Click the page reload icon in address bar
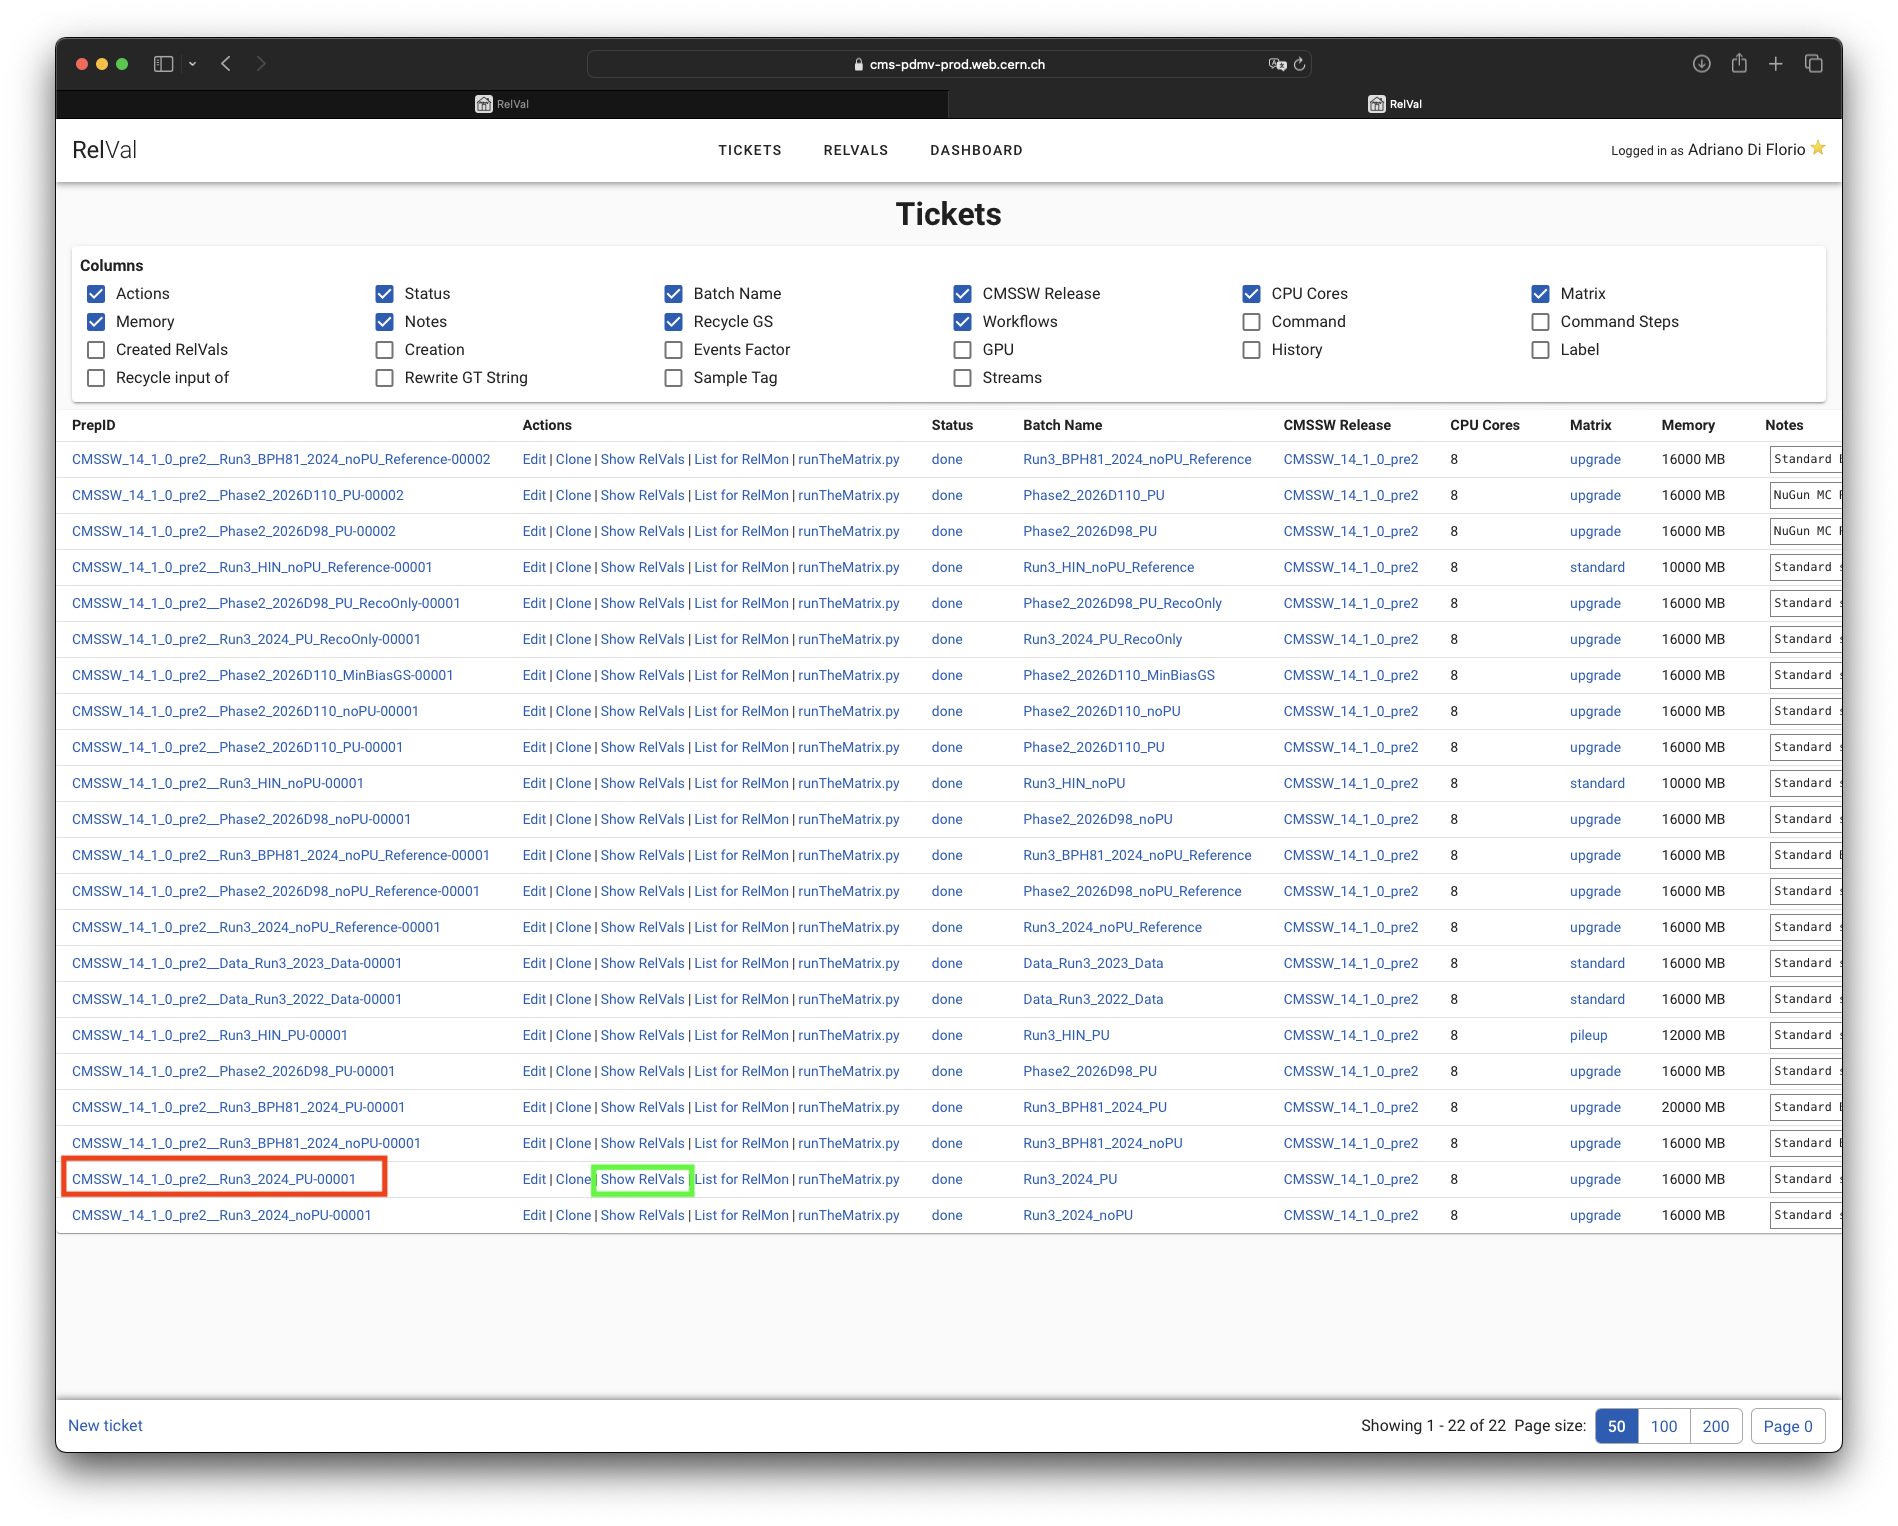Screen dimensions: 1898x1526 click(1299, 64)
